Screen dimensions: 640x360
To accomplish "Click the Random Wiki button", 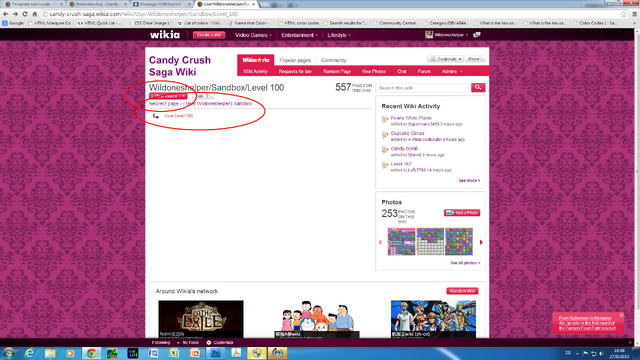I will 462,291.
